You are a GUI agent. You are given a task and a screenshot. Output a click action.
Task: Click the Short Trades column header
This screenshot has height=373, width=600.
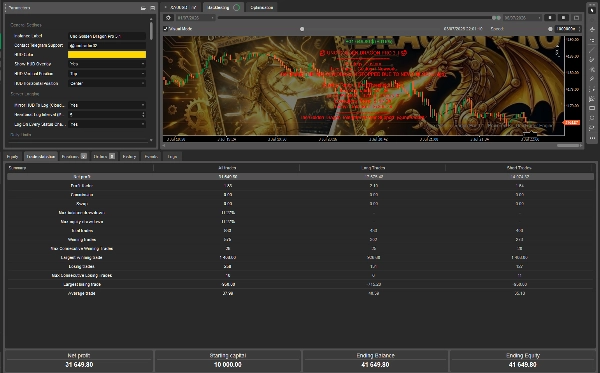pos(519,168)
